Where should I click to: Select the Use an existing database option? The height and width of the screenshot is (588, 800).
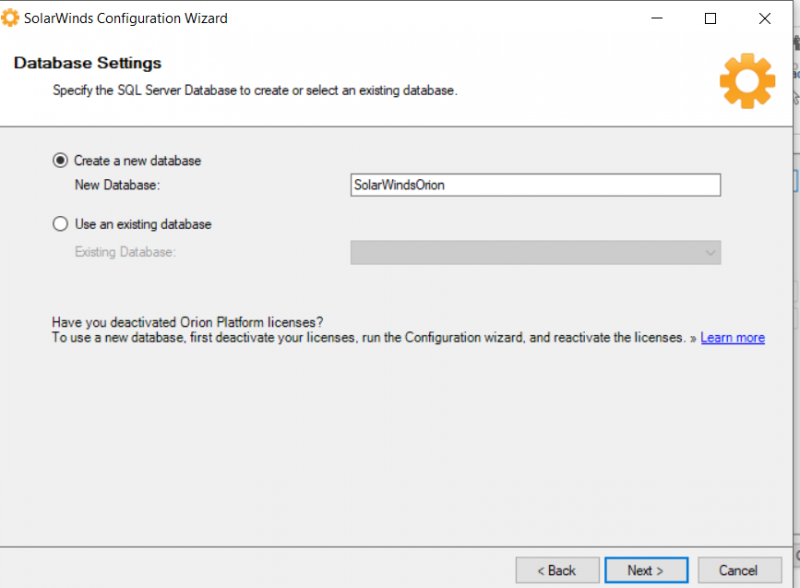(60, 224)
